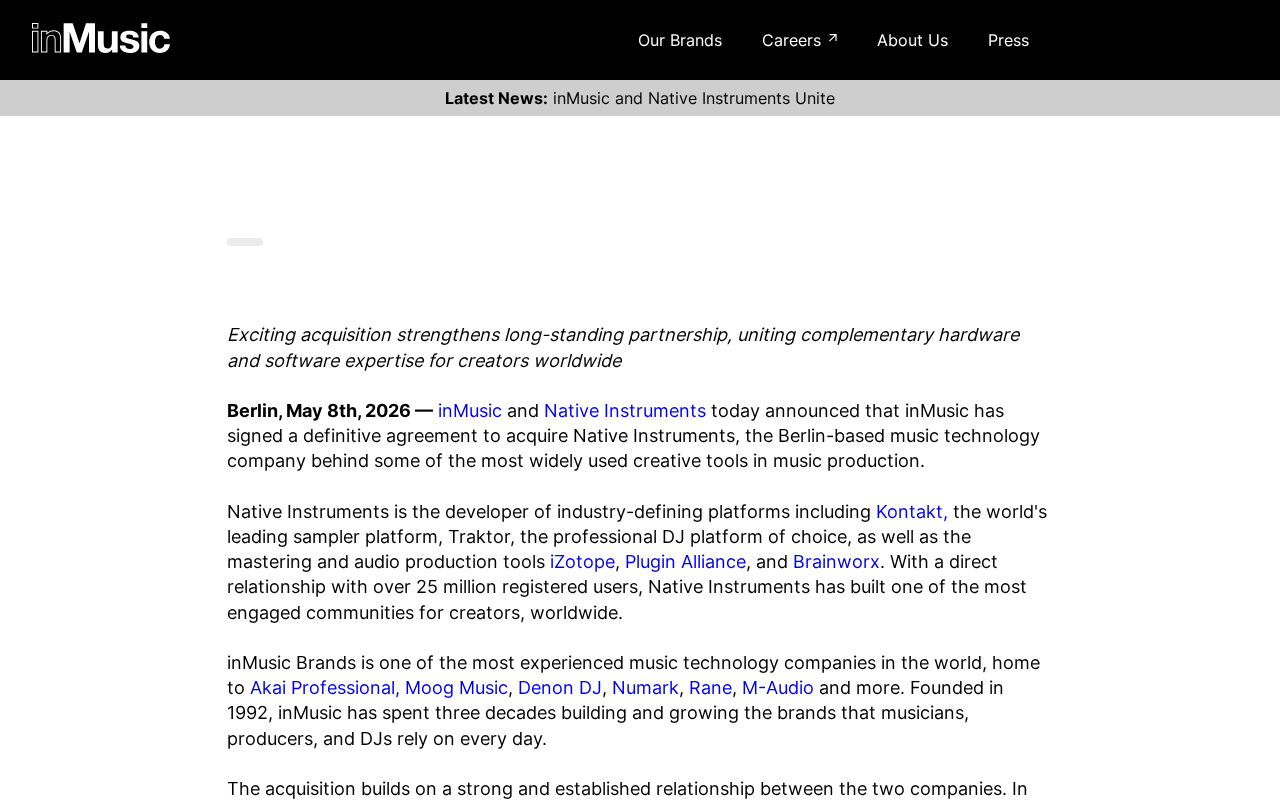1280x800 pixels.
Task: Open the iZotope link
Action: (582, 562)
